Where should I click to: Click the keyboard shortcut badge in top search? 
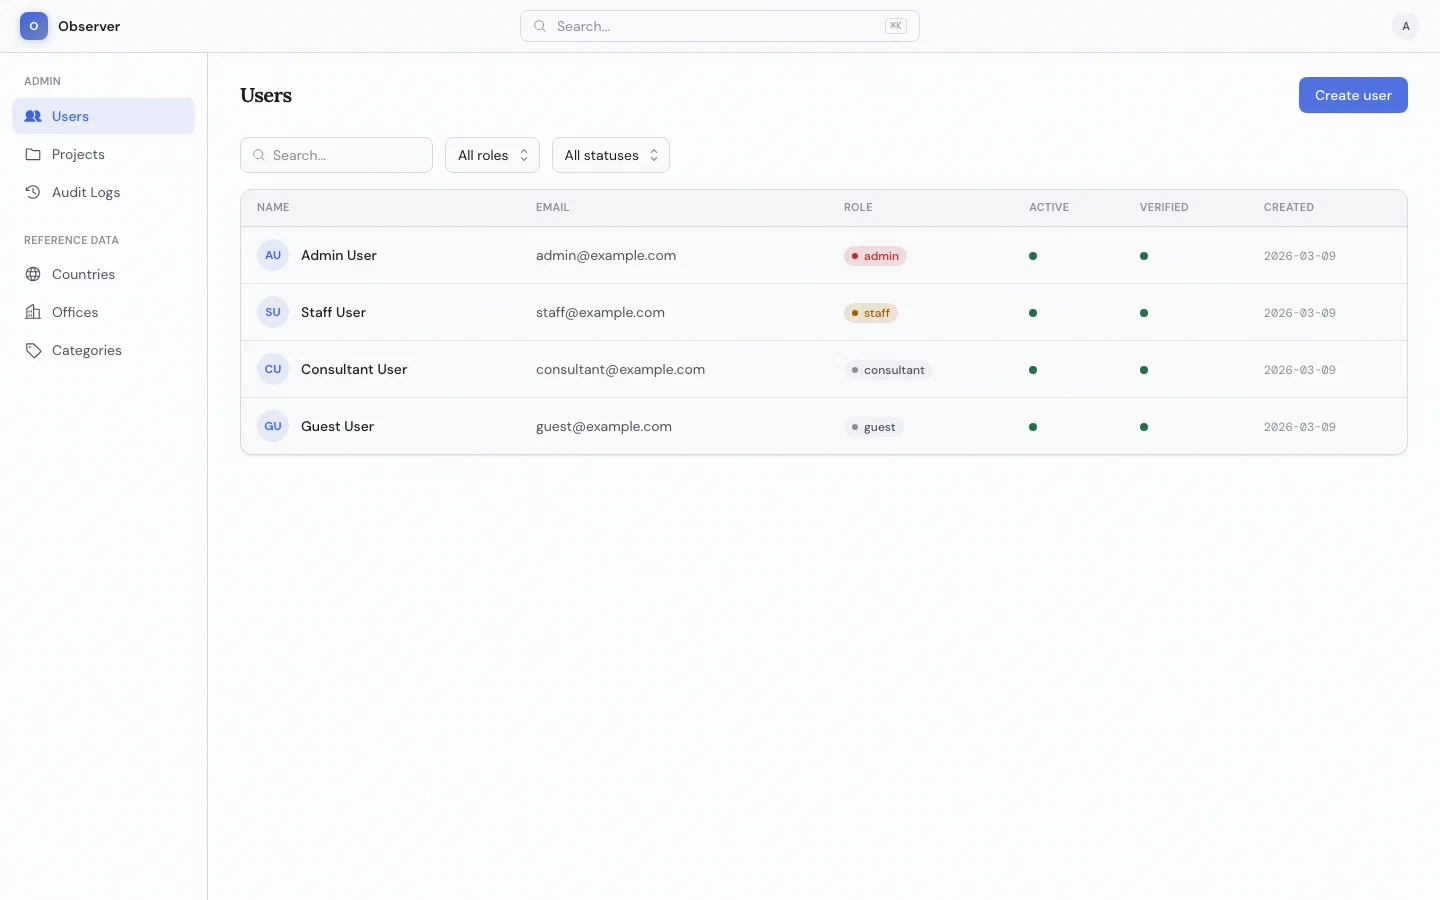tap(896, 26)
